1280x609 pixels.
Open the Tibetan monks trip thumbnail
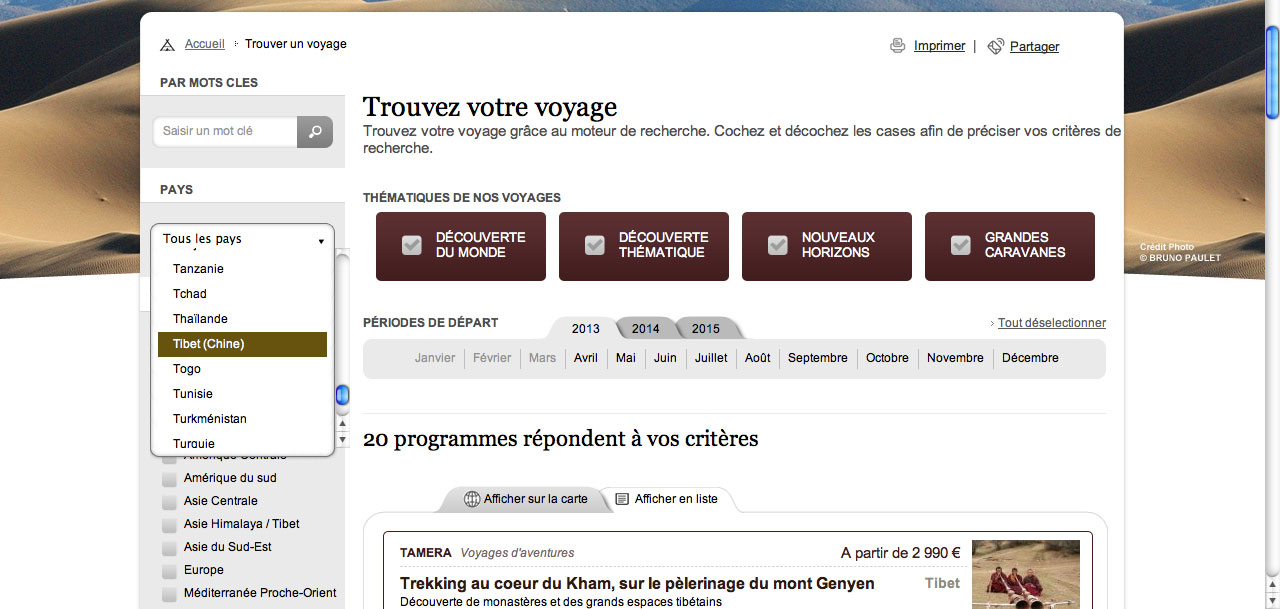click(1026, 574)
